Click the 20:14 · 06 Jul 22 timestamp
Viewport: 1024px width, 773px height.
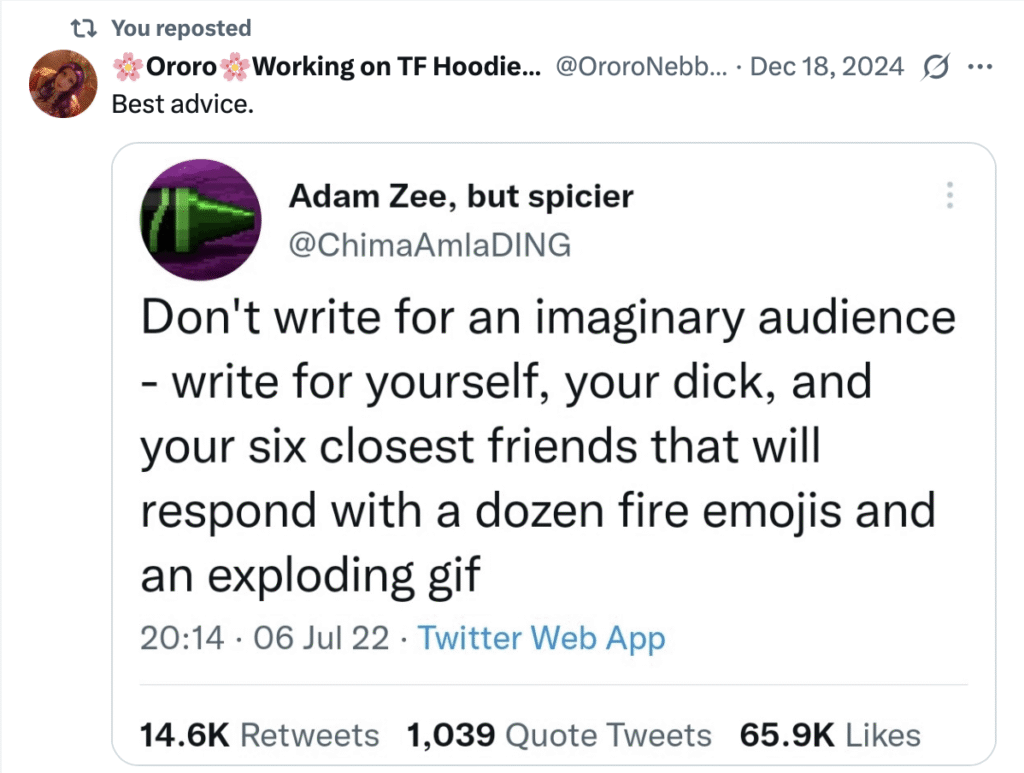(264, 637)
